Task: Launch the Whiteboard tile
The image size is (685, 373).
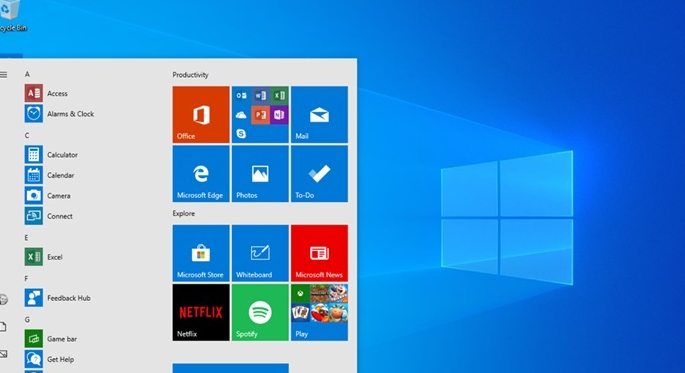Action: 260,253
